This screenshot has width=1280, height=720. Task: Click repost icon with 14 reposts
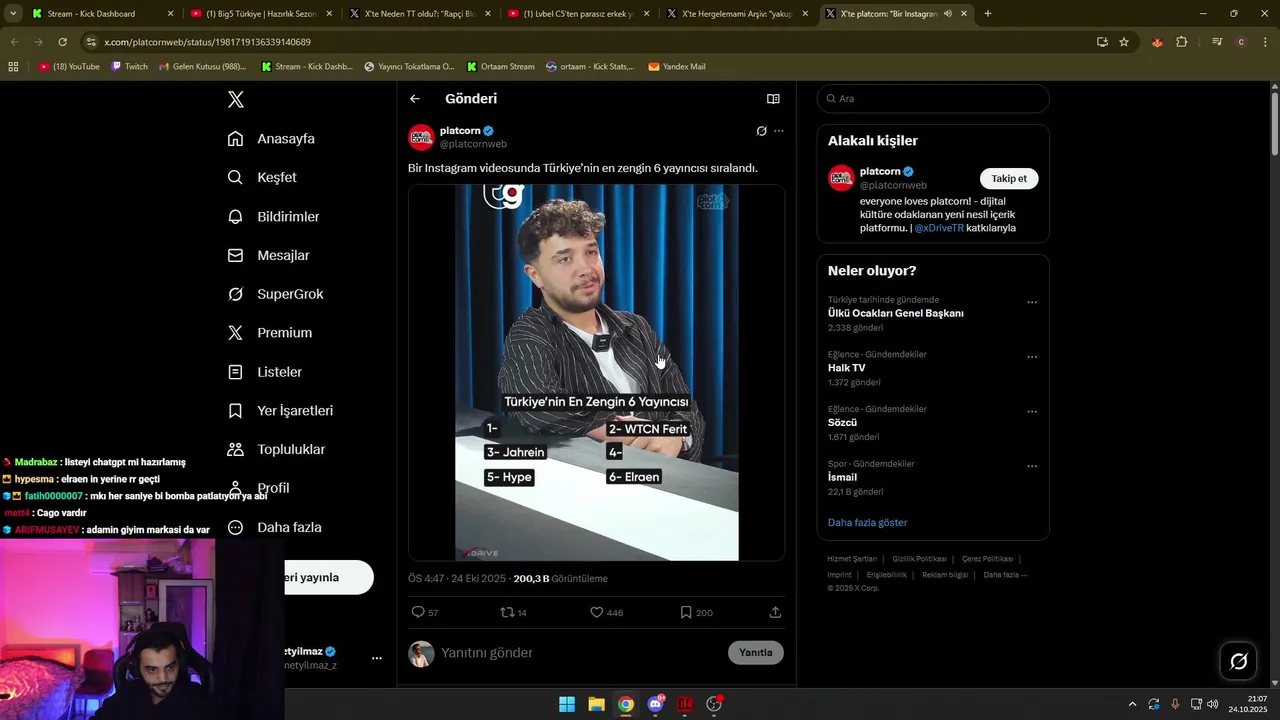[x=514, y=612]
